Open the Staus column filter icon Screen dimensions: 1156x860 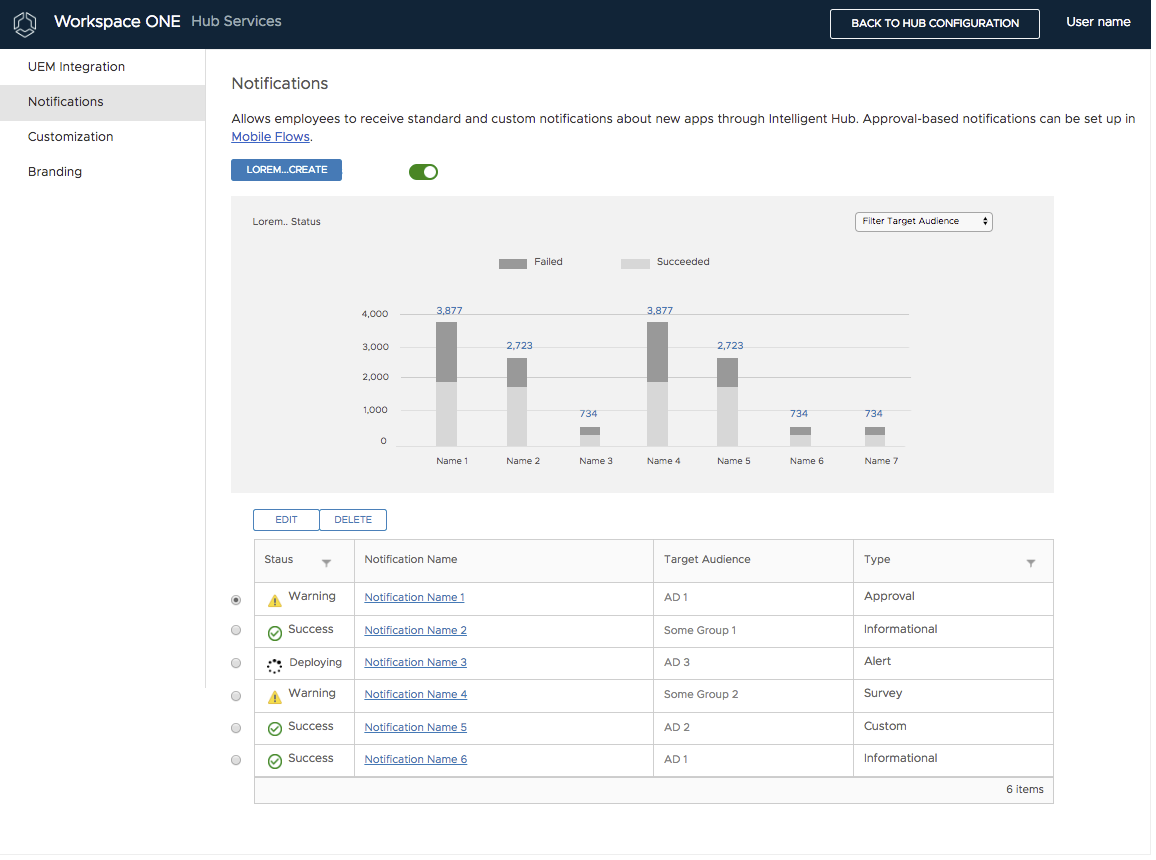click(x=327, y=563)
